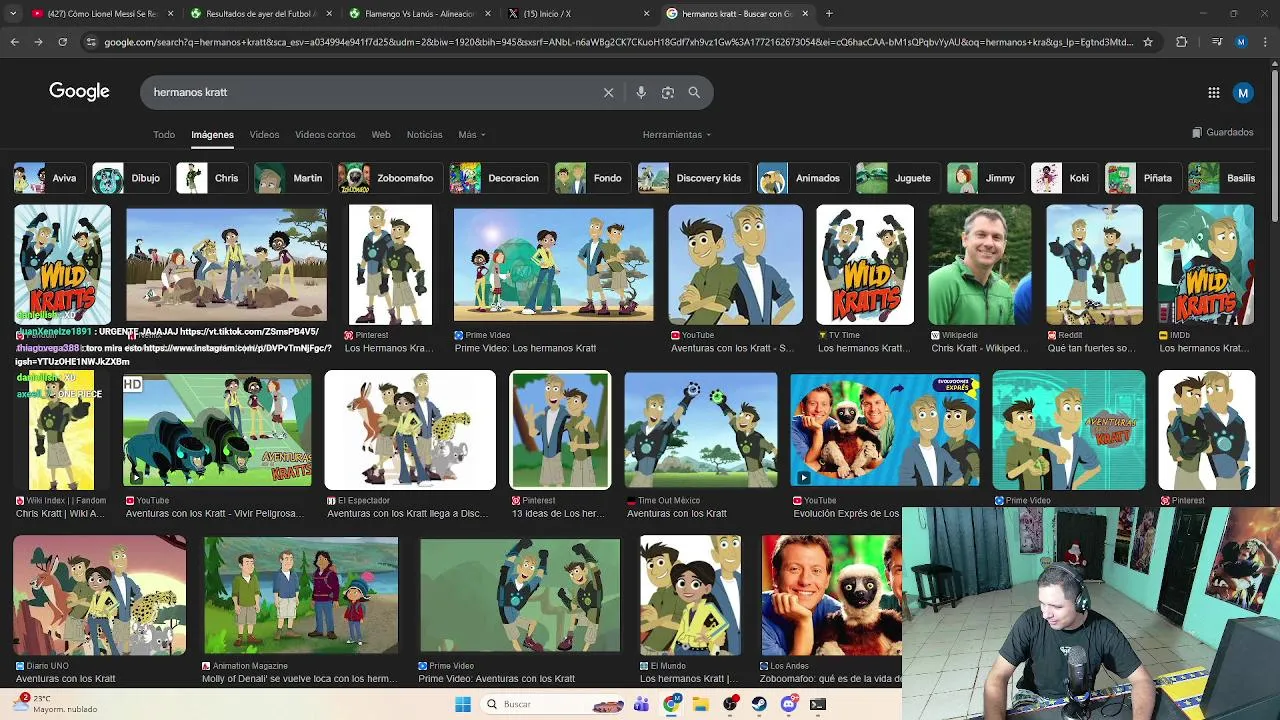Open Windows Start menu
Image resolution: width=1280 pixels, height=720 pixels.
463,704
